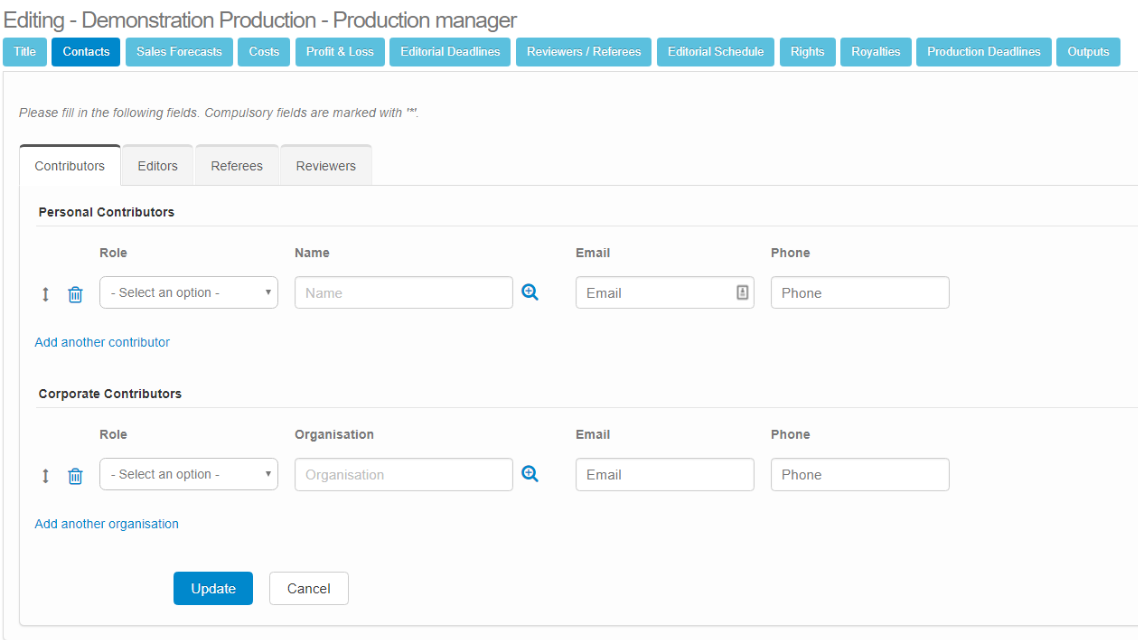Viewport: 1138px width, 640px height.
Task: Click the reorder arrow on corporate contributor row
Action: 45,476
